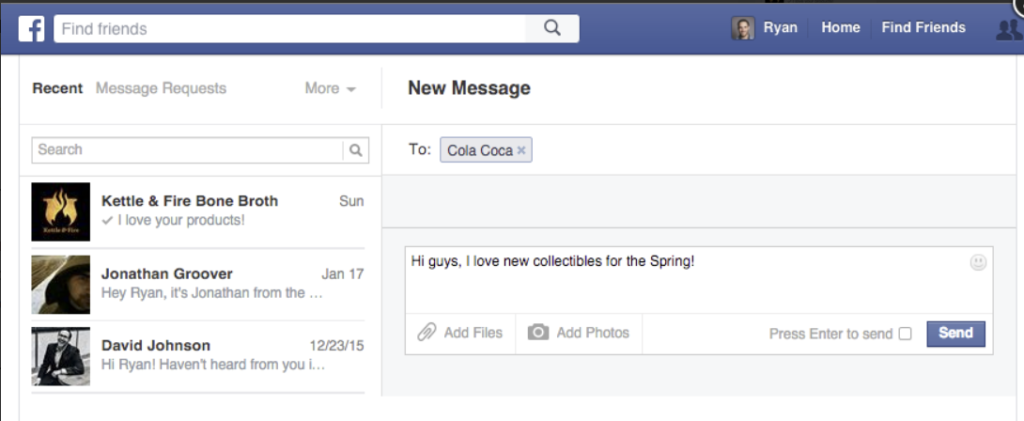Image resolution: width=1024 pixels, height=421 pixels.
Task: Open the emoji smiley picker
Action: click(x=978, y=262)
